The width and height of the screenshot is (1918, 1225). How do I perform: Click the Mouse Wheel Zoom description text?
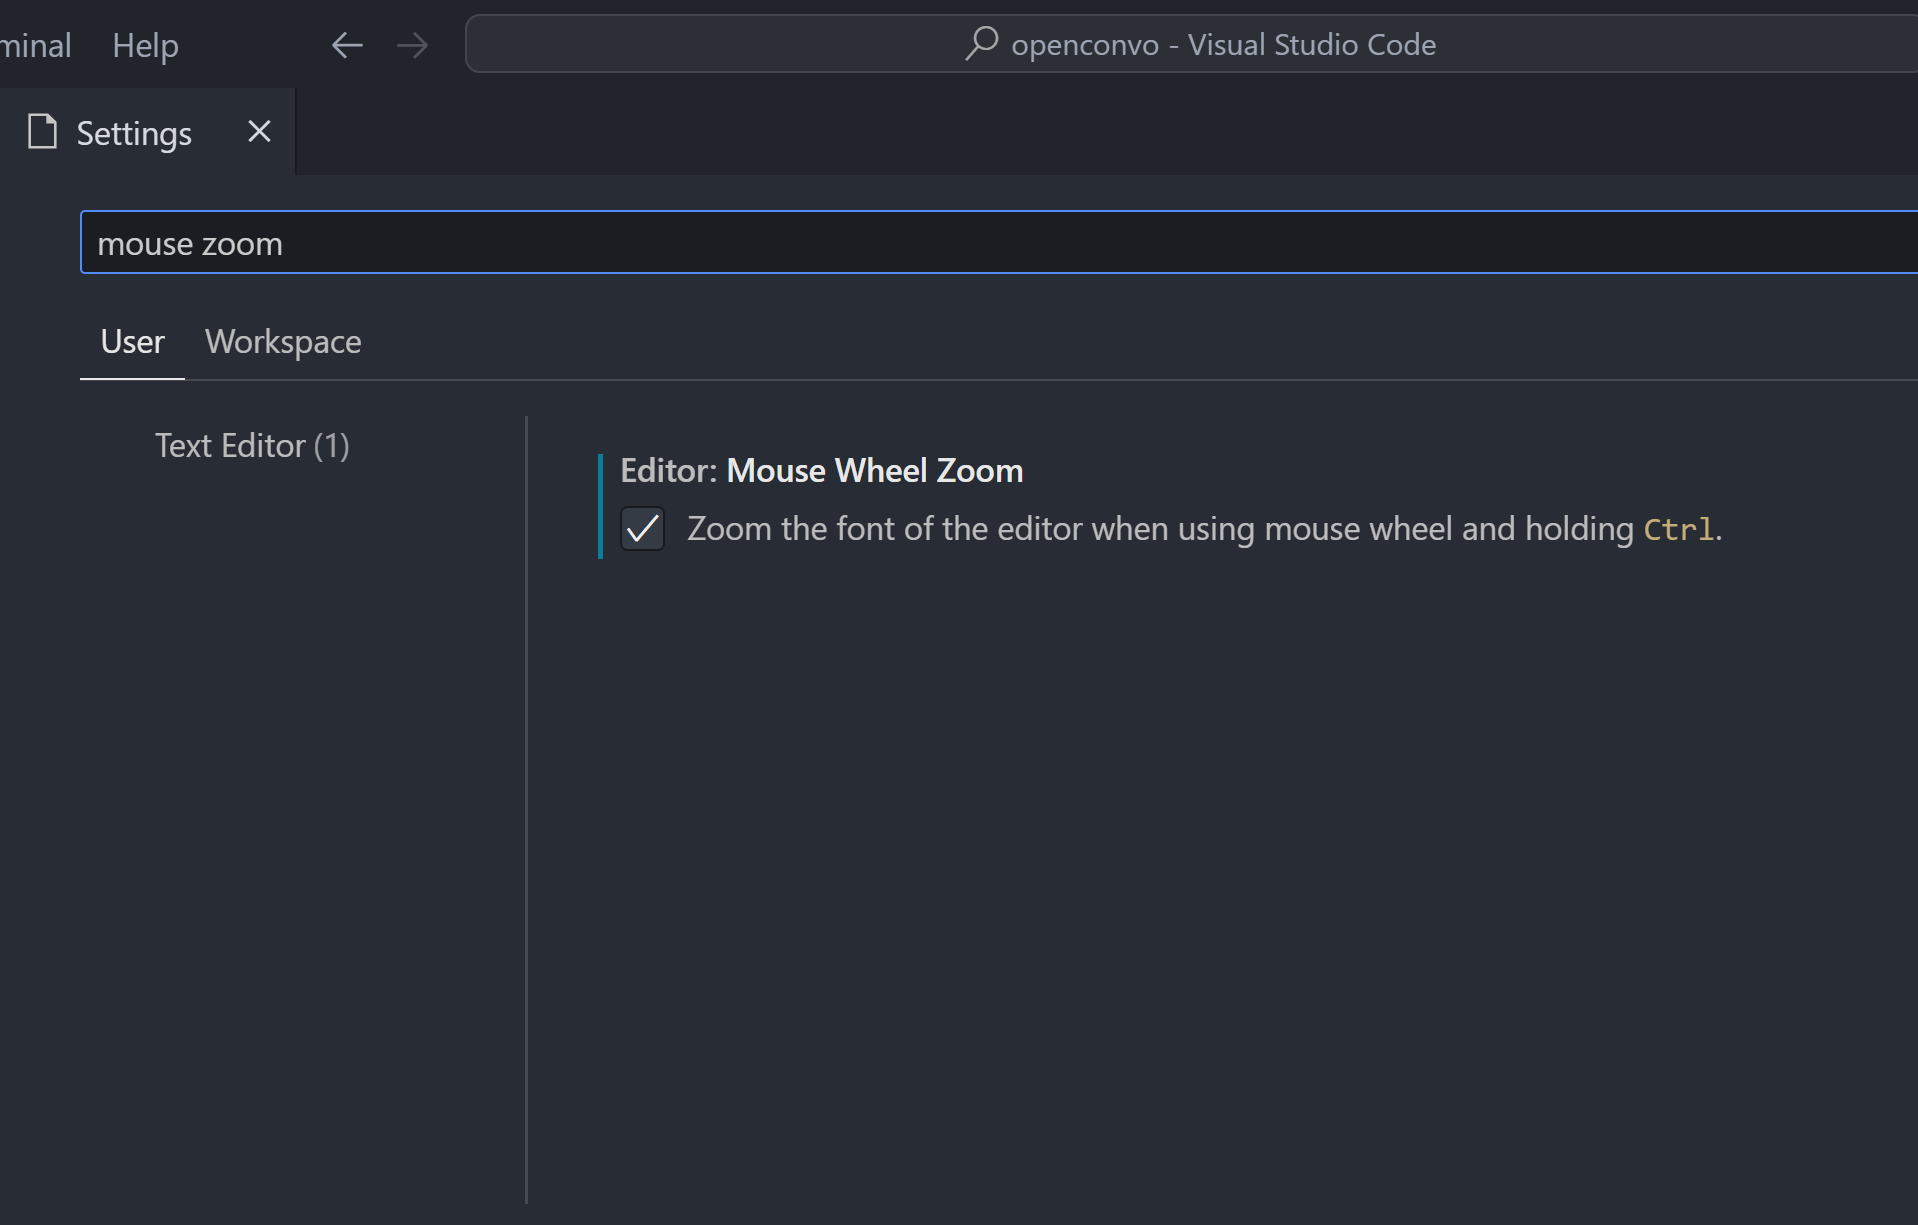(1160, 529)
